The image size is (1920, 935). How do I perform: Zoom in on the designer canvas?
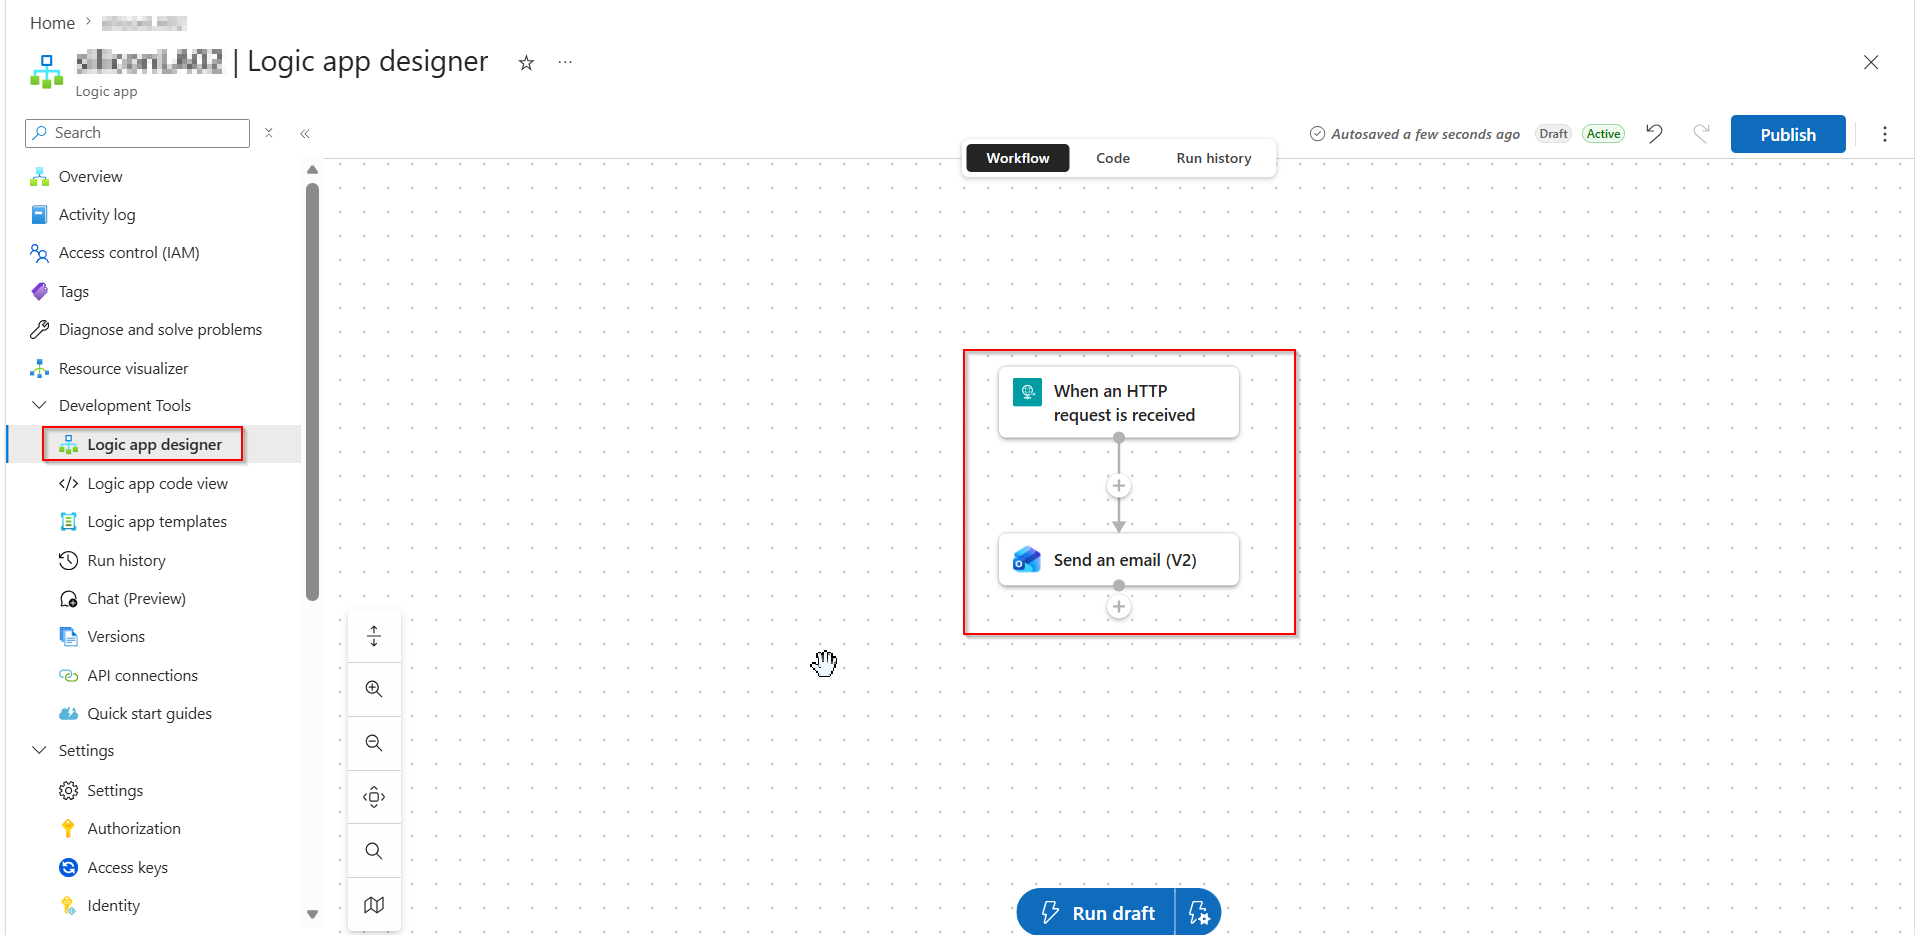coord(374,689)
